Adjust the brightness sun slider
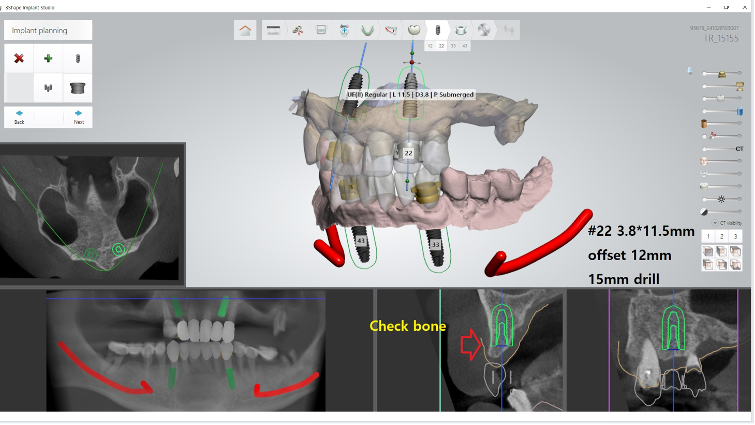 click(722, 200)
